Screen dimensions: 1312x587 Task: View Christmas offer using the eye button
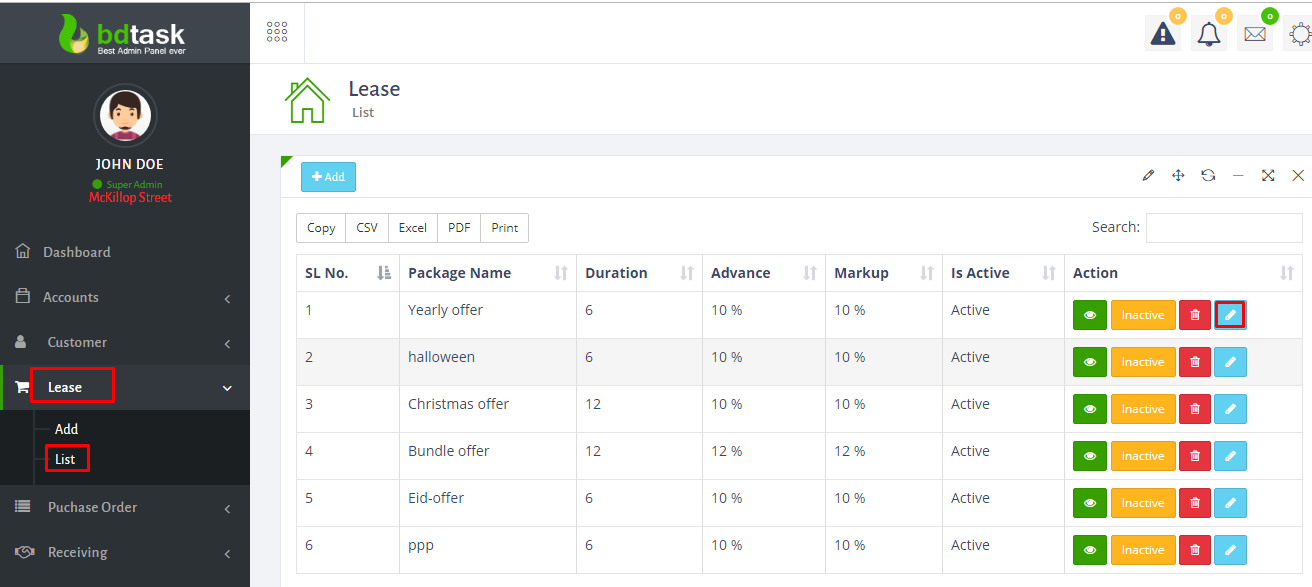pyautogui.click(x=1089, y=409)
